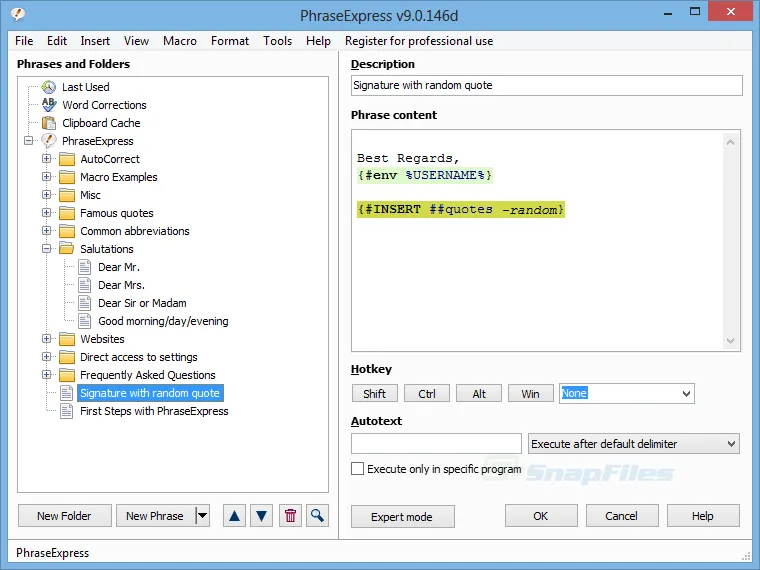Expand the Macro Examples folder
The width and height of the screenshot is (760, 570).
pos(47,176)
